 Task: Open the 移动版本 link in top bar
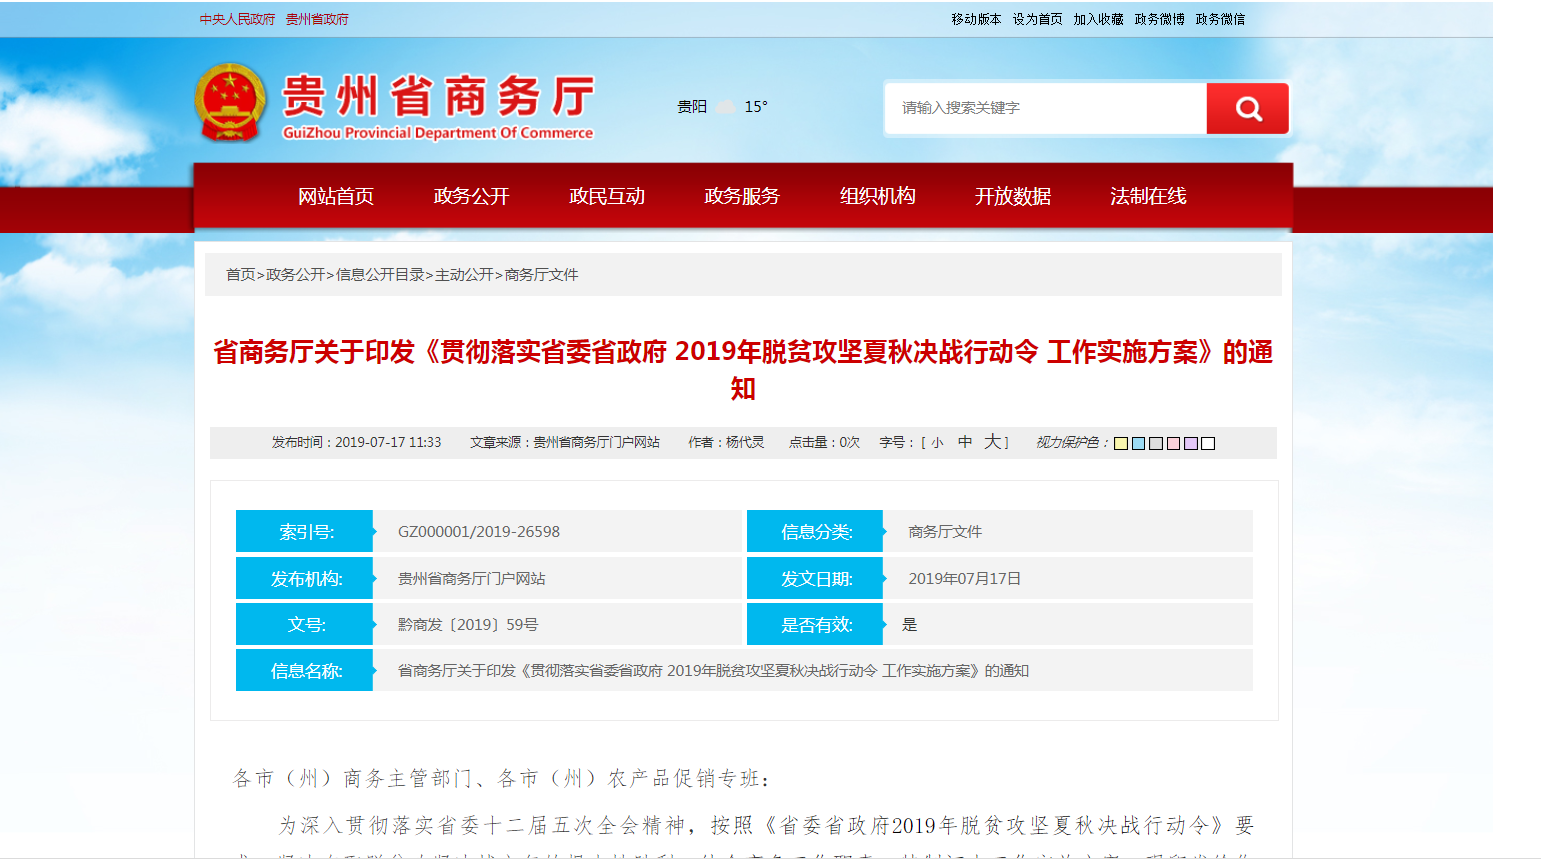[x=976, y=19]
